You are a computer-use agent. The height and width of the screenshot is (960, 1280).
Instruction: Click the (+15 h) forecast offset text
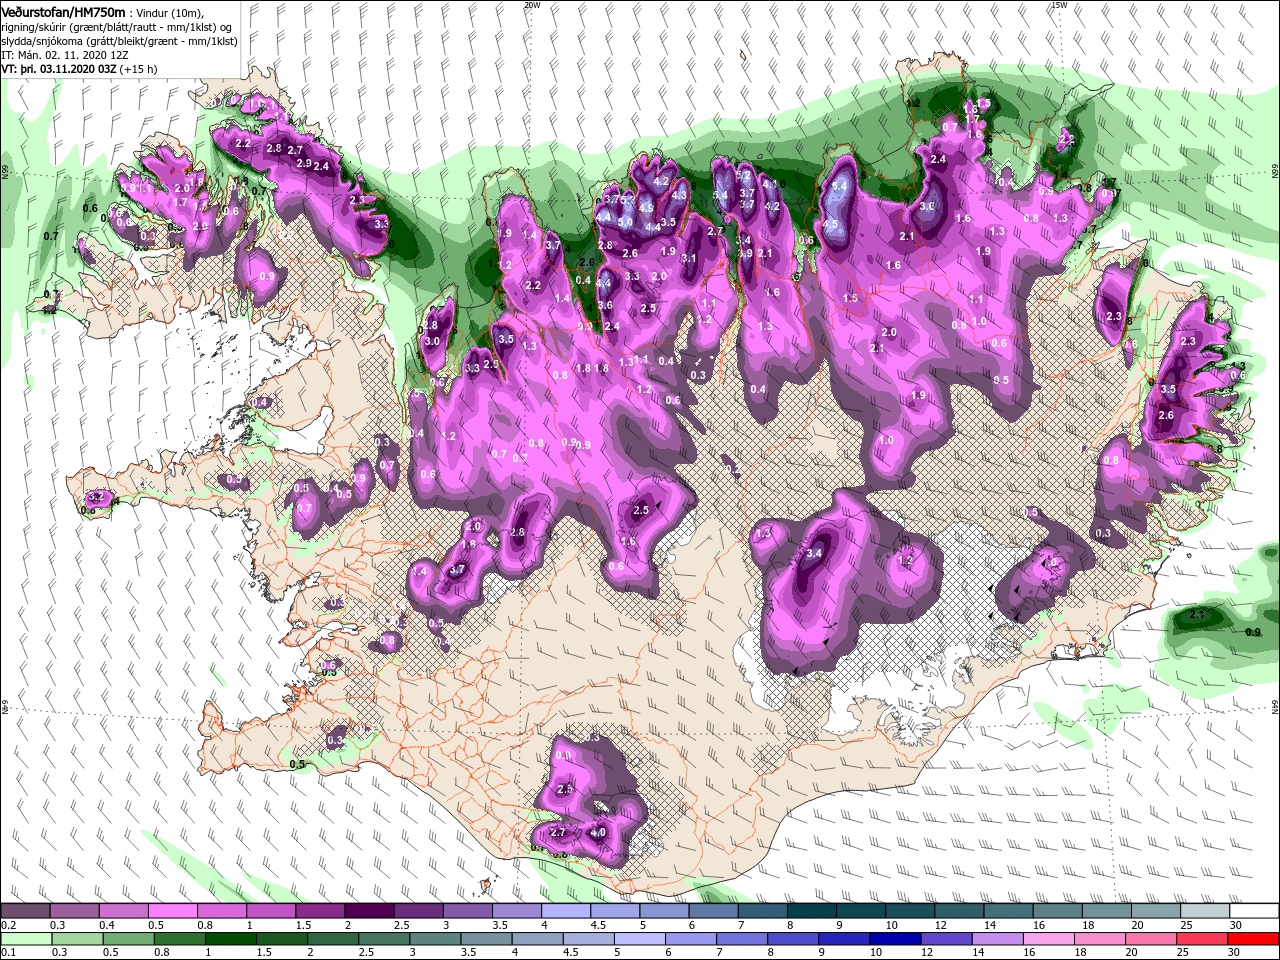click(x=138, y=69)
